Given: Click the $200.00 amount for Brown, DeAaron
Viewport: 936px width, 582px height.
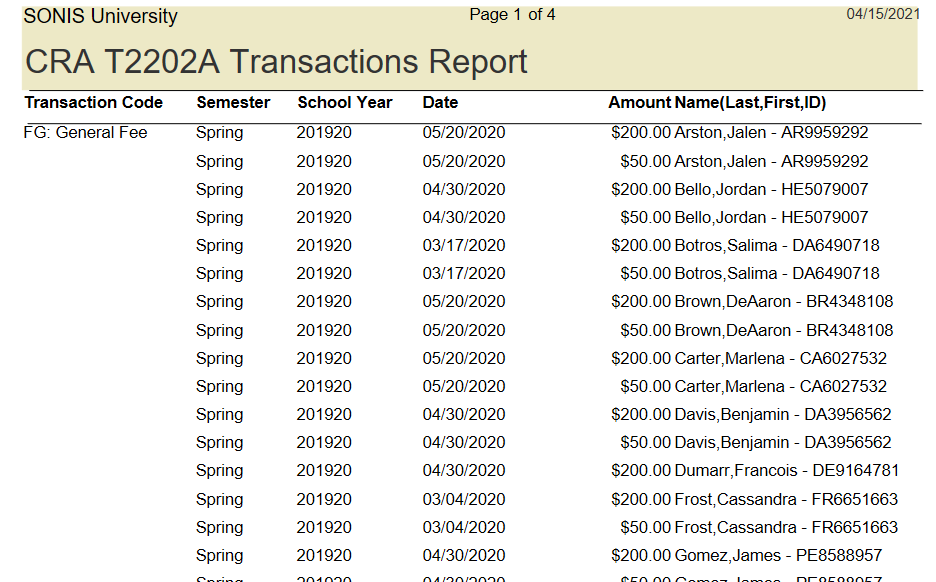Looking at the screenshot, I should click(x=641, y=302).
